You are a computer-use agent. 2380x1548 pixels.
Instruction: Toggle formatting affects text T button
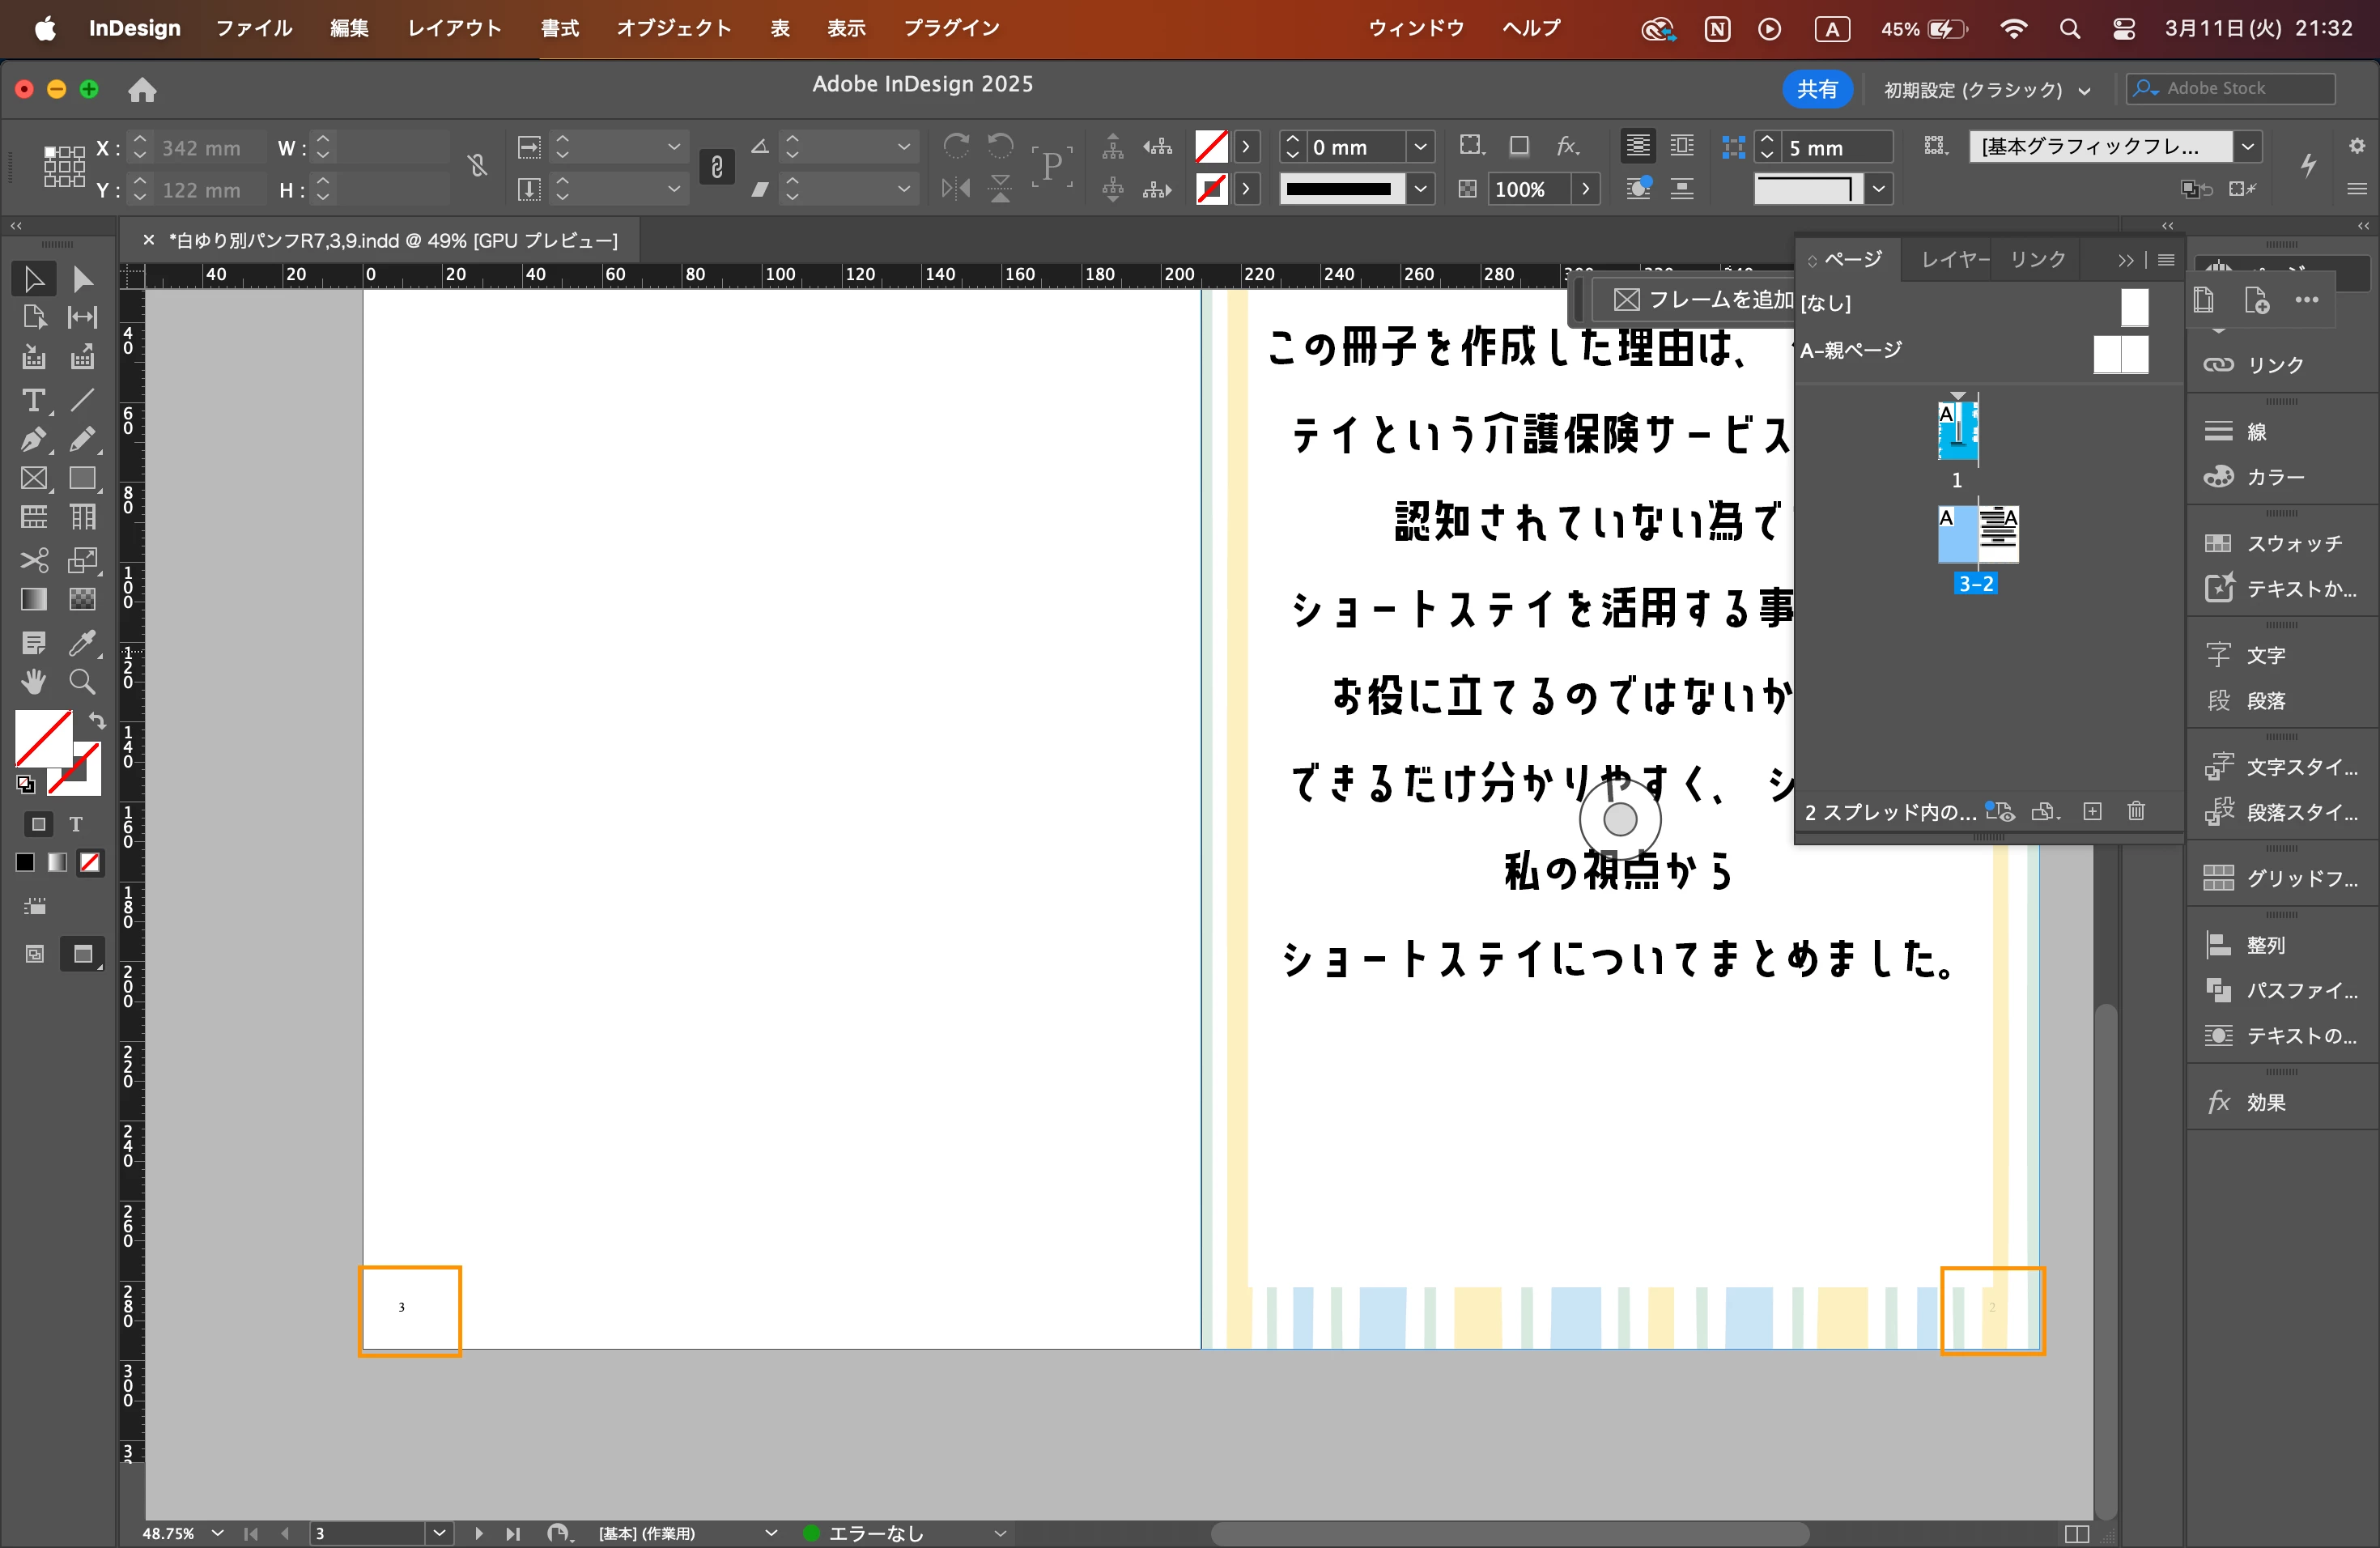click(76, 824)
